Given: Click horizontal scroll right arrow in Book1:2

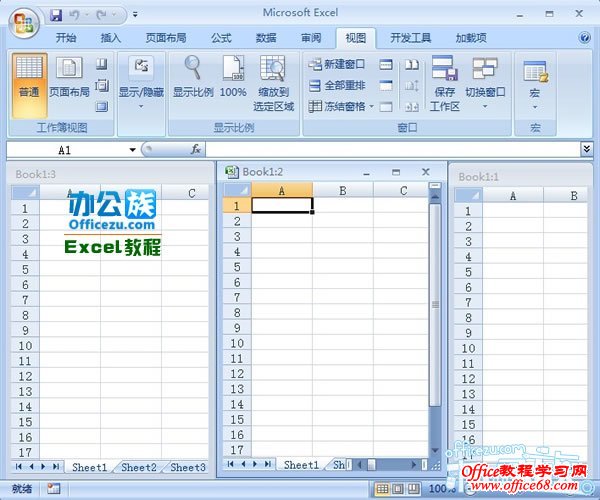Looking at the screenshot, I should coord(414,465).
